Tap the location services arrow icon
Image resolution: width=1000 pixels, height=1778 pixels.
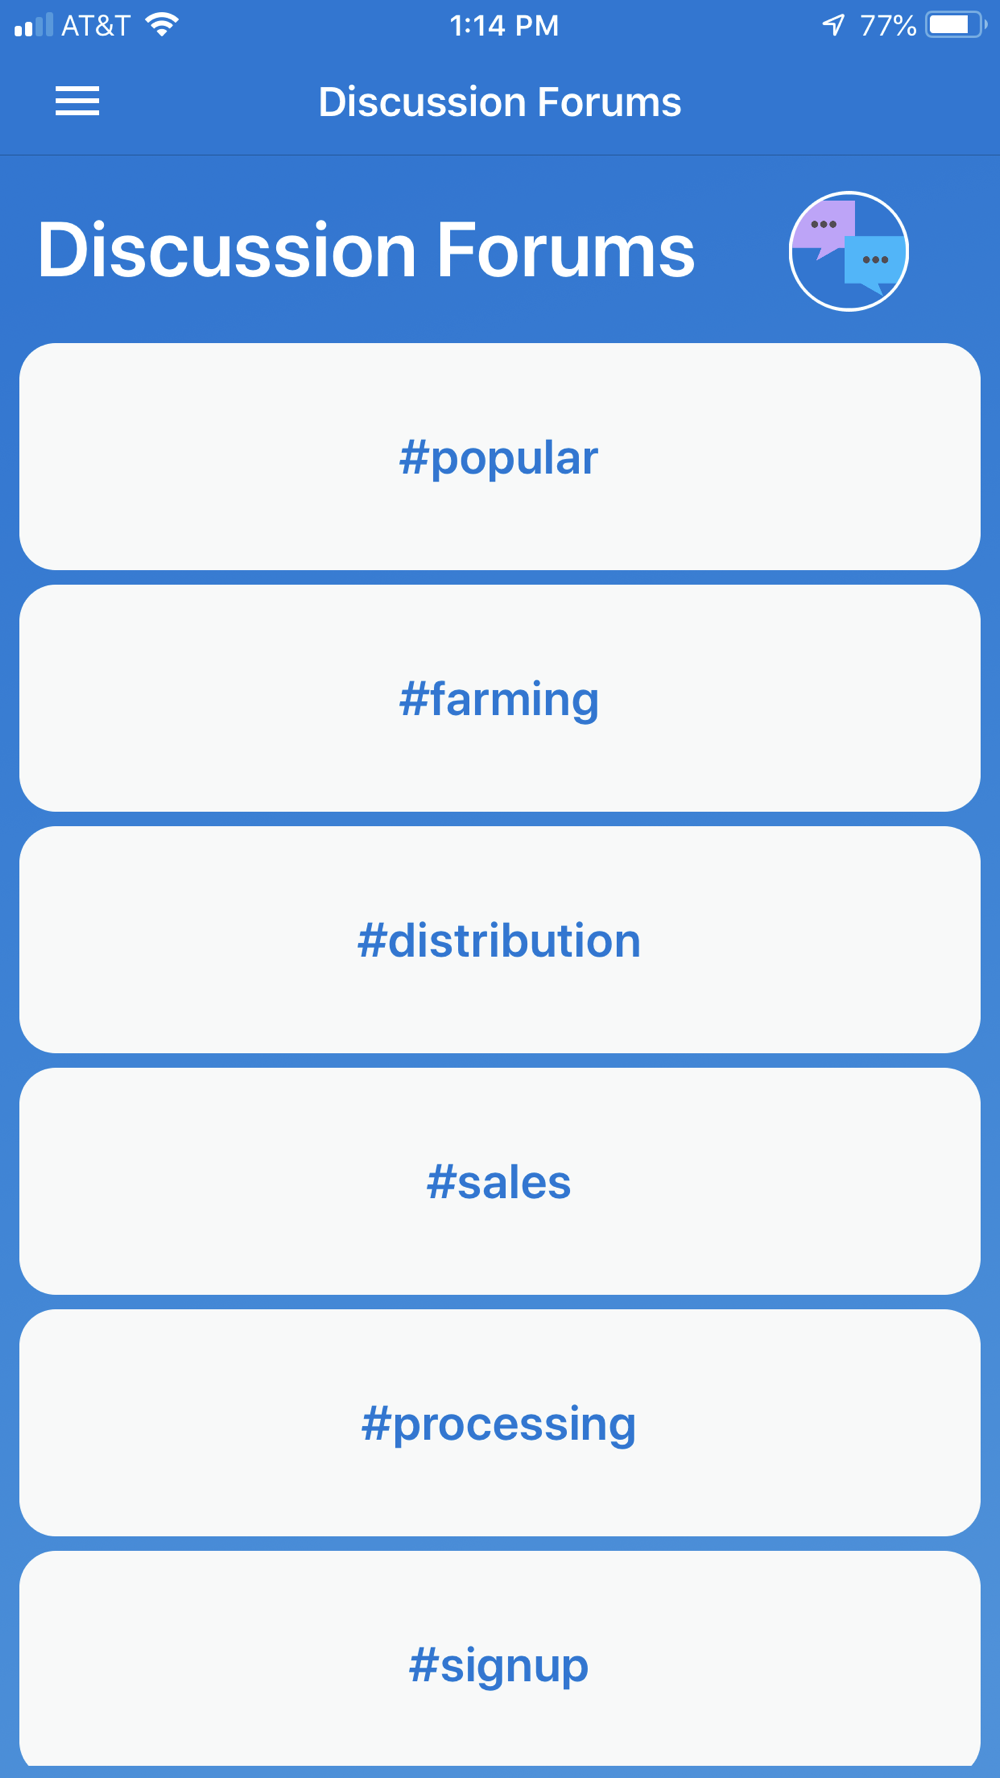point(833,25)
